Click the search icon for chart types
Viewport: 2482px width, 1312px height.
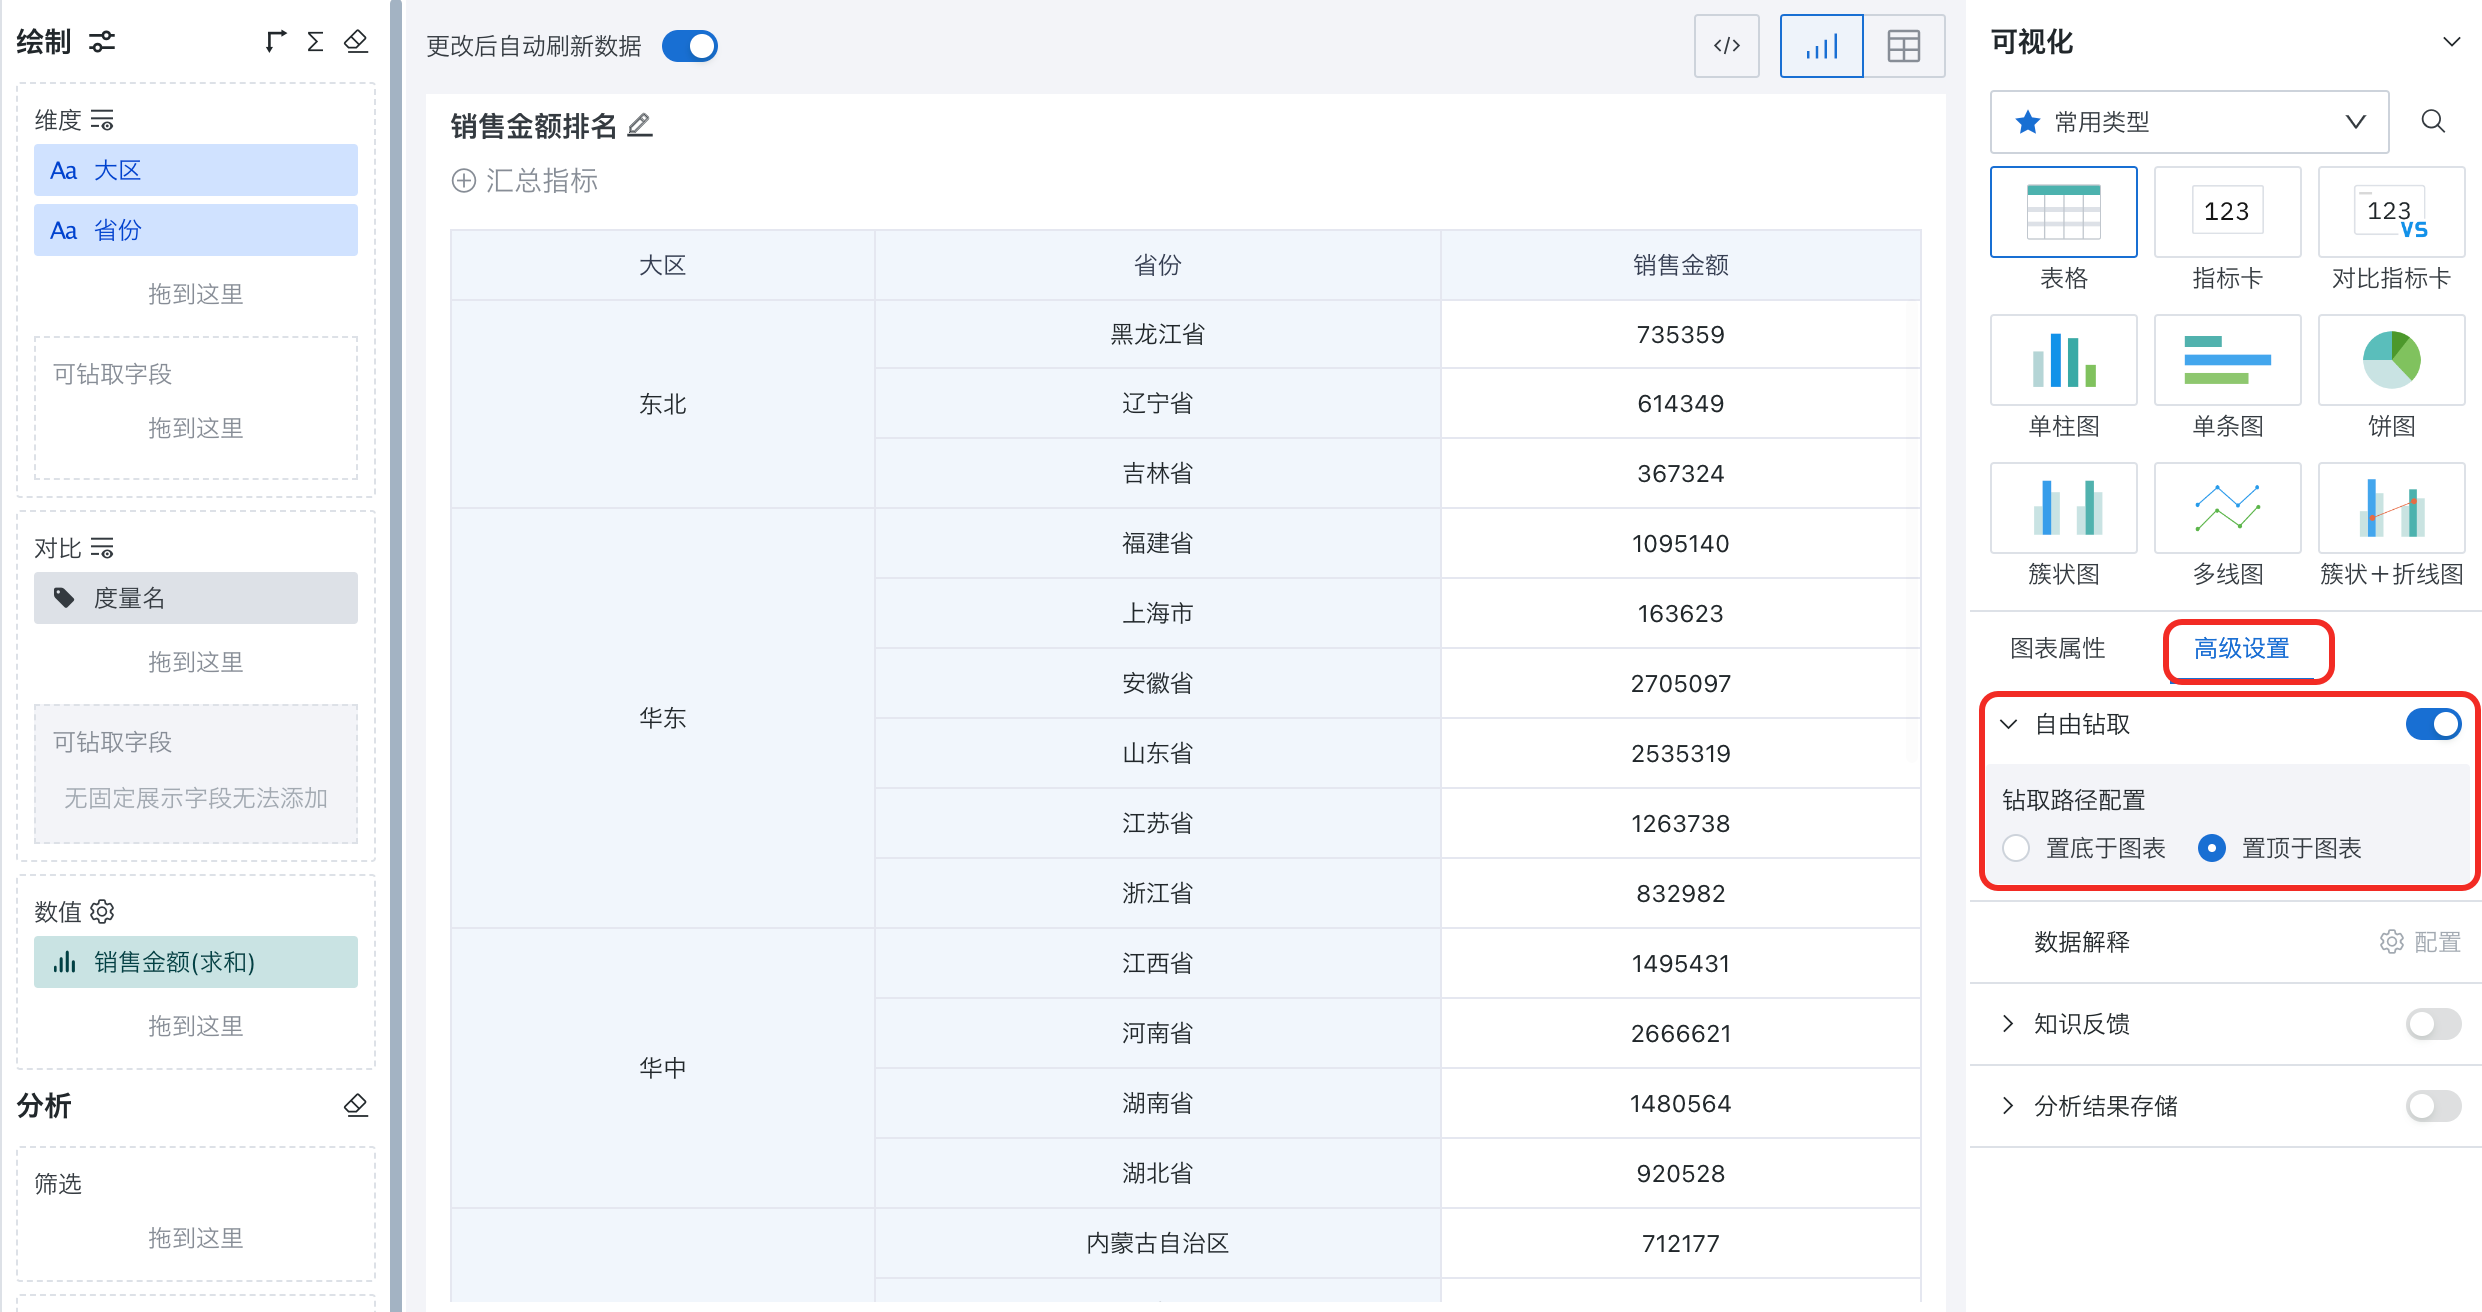2433,122
